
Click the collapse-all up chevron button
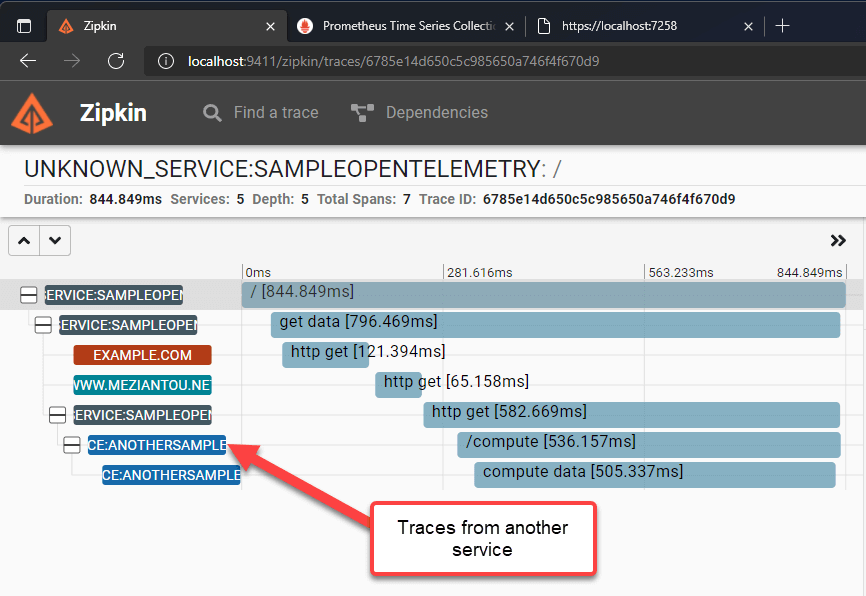(x=24, y=240)
